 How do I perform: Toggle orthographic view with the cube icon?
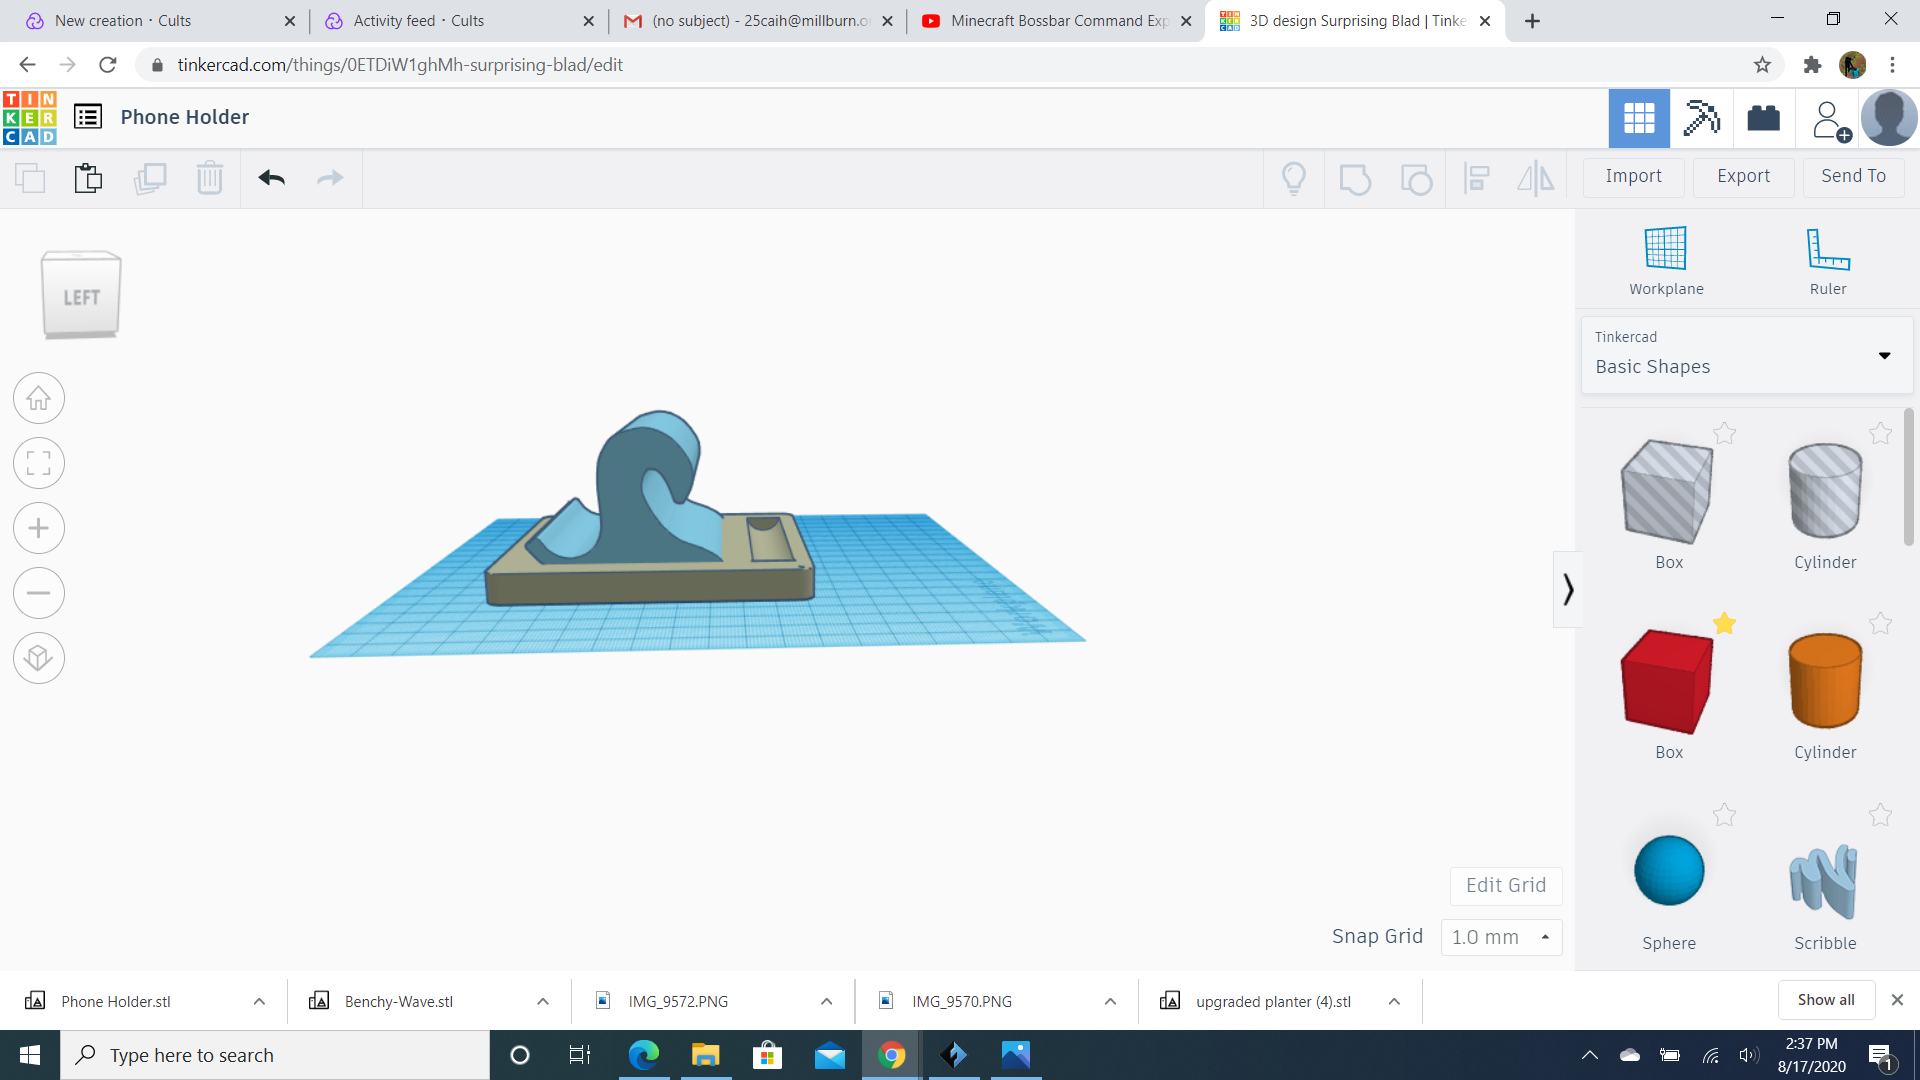point(38,658)
